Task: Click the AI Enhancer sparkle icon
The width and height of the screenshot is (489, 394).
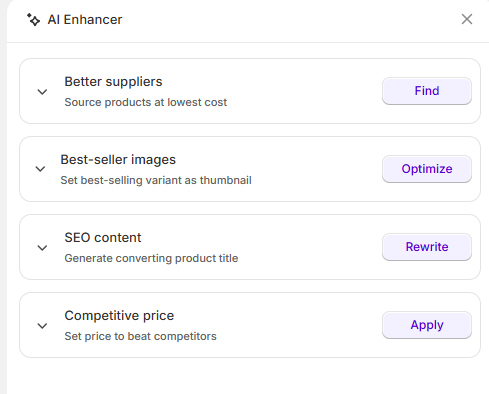Action: click(x=33, y=20)
